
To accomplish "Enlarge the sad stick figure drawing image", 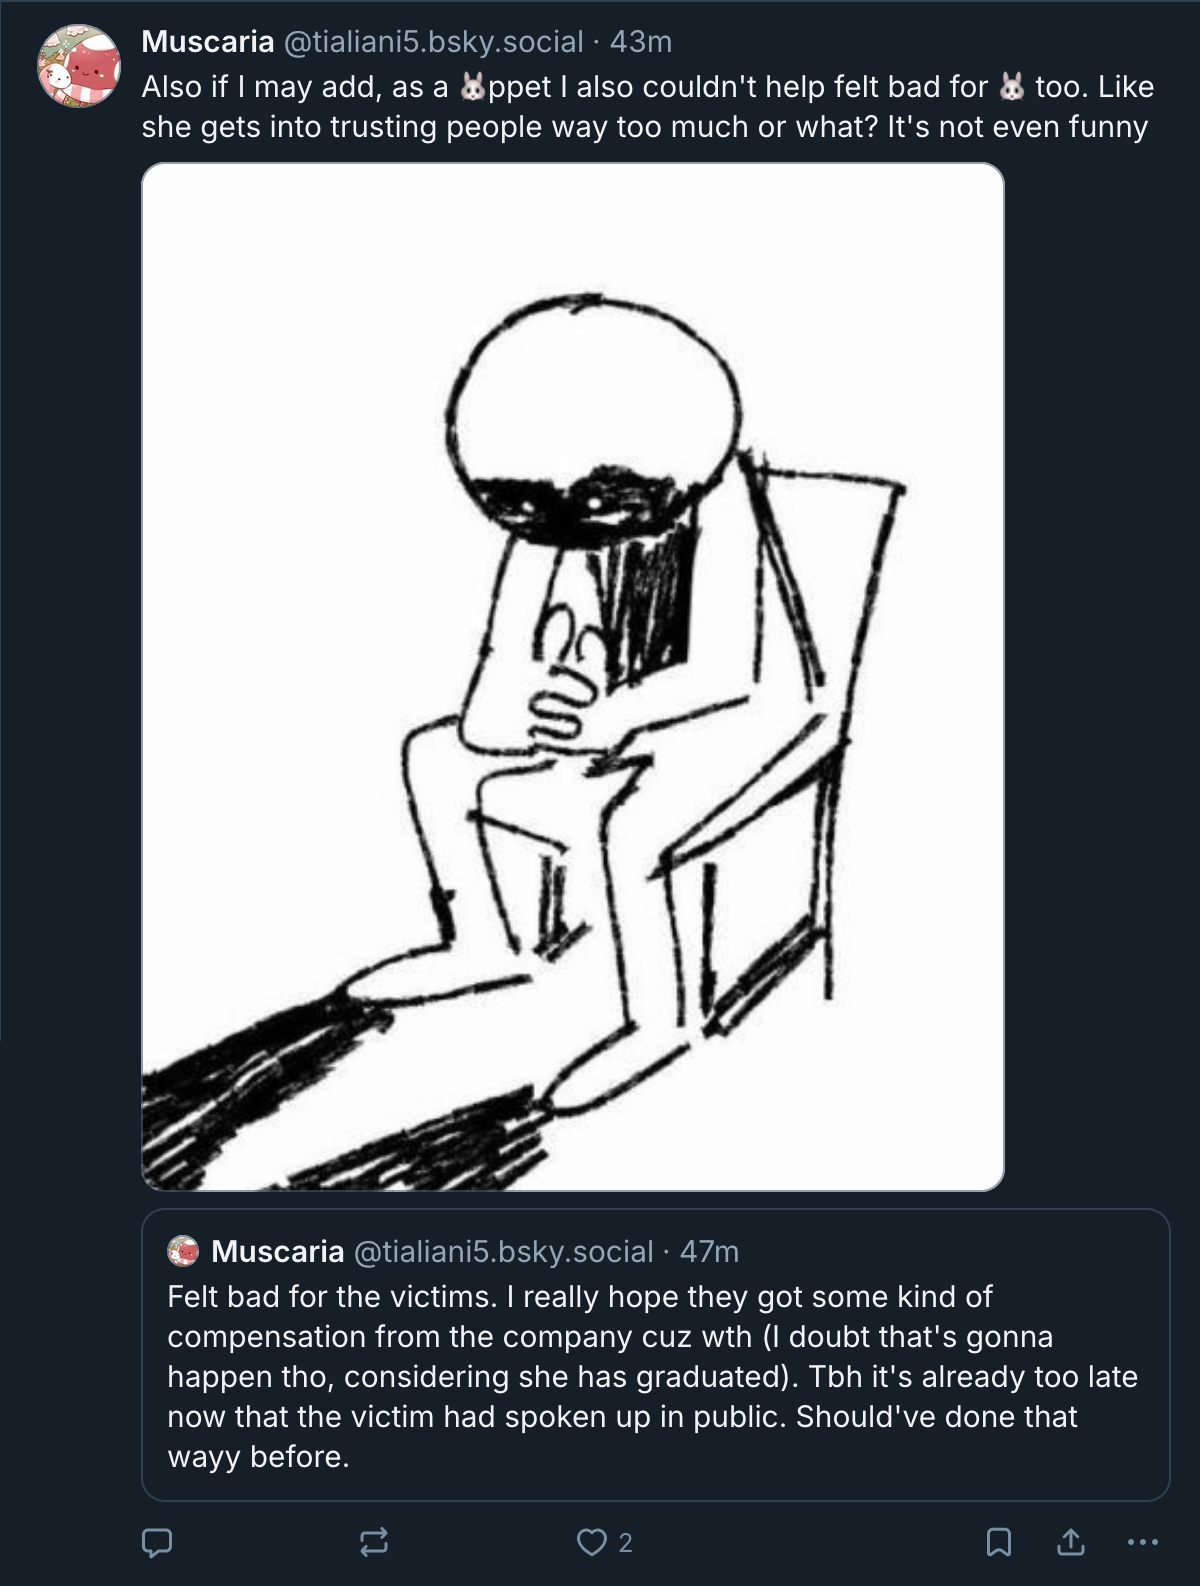I will click(x=573, y=677).
